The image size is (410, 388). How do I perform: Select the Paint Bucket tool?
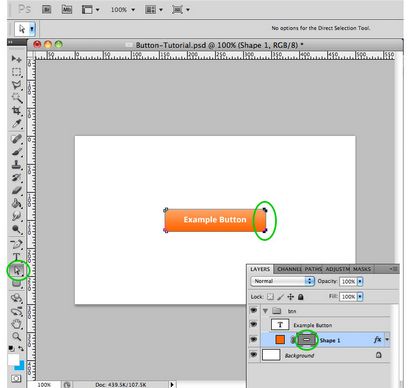[16, 203]
